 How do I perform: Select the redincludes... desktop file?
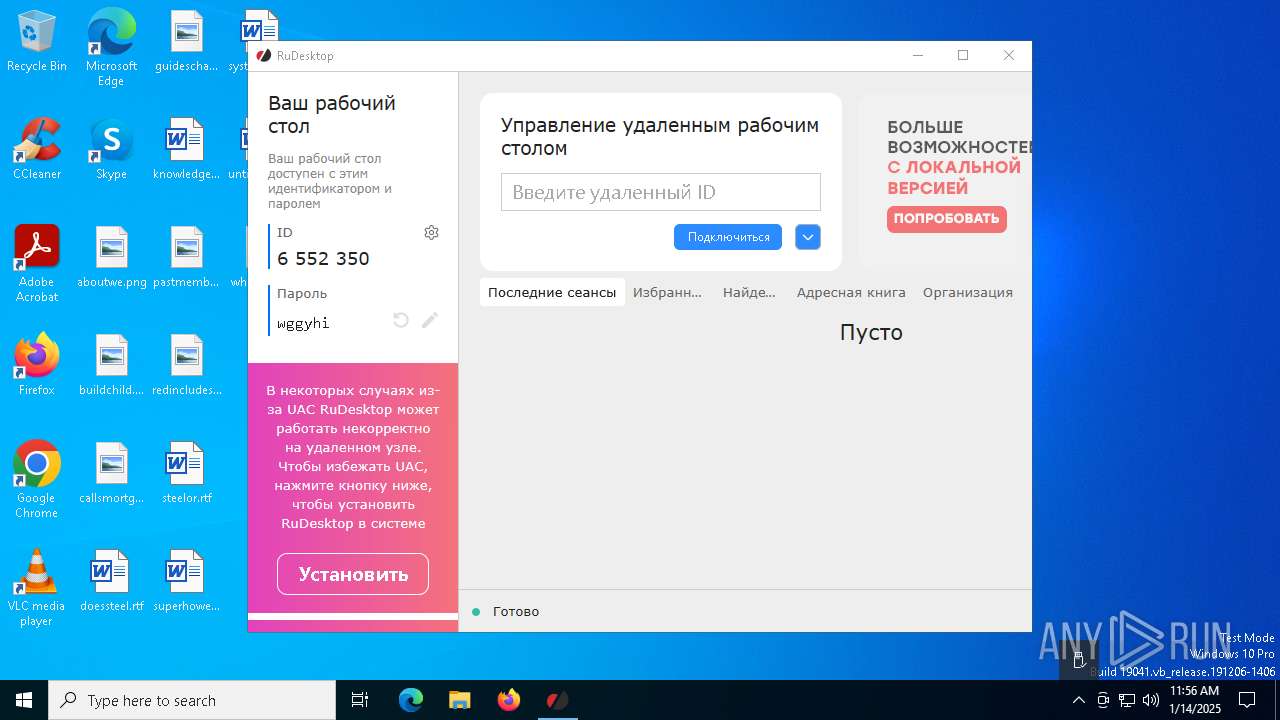click(186, 365)
